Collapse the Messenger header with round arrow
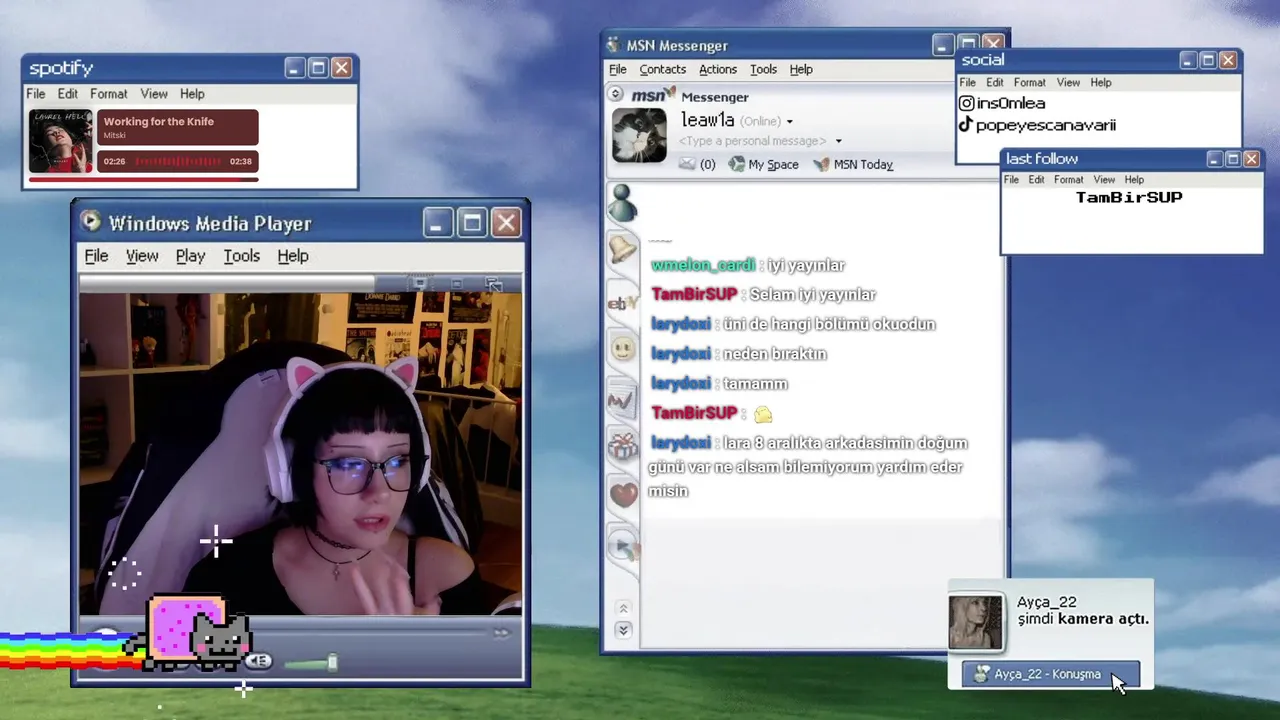Image resolution: width=1280 pixels, height=720 pixels. pyautogui.click(x=616, y=94)
